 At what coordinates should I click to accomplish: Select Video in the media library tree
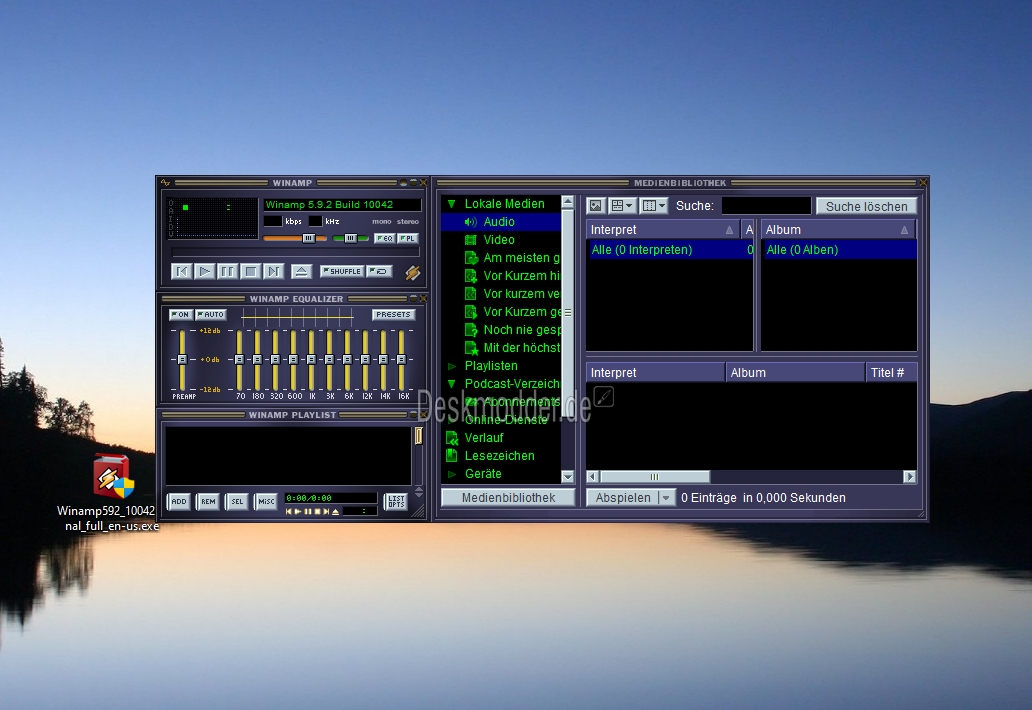pos(499,240)
